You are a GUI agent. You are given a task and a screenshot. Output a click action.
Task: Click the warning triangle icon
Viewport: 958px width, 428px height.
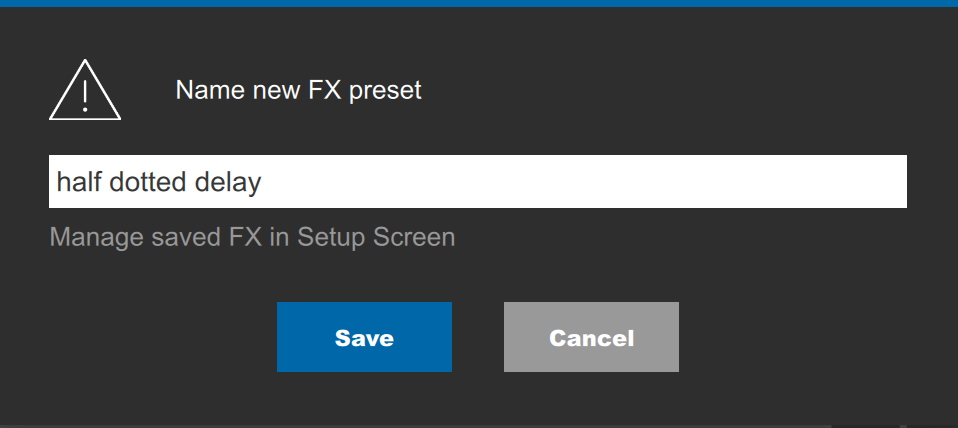click(85, 90)
